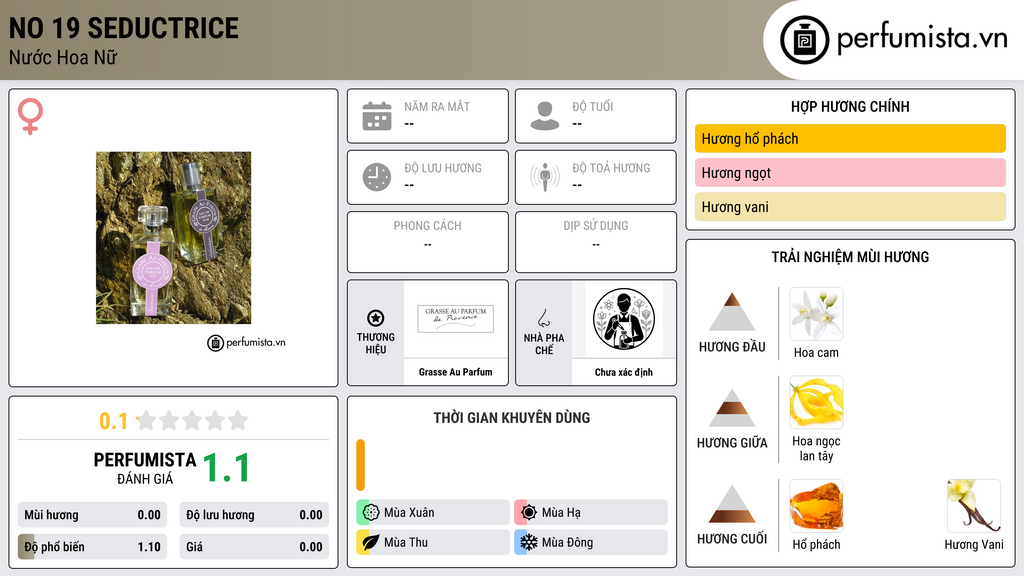This screenshot has height=576, width=1024.
Task: Click the star badge icon above Thương hiệu
Action: (376, 318)
